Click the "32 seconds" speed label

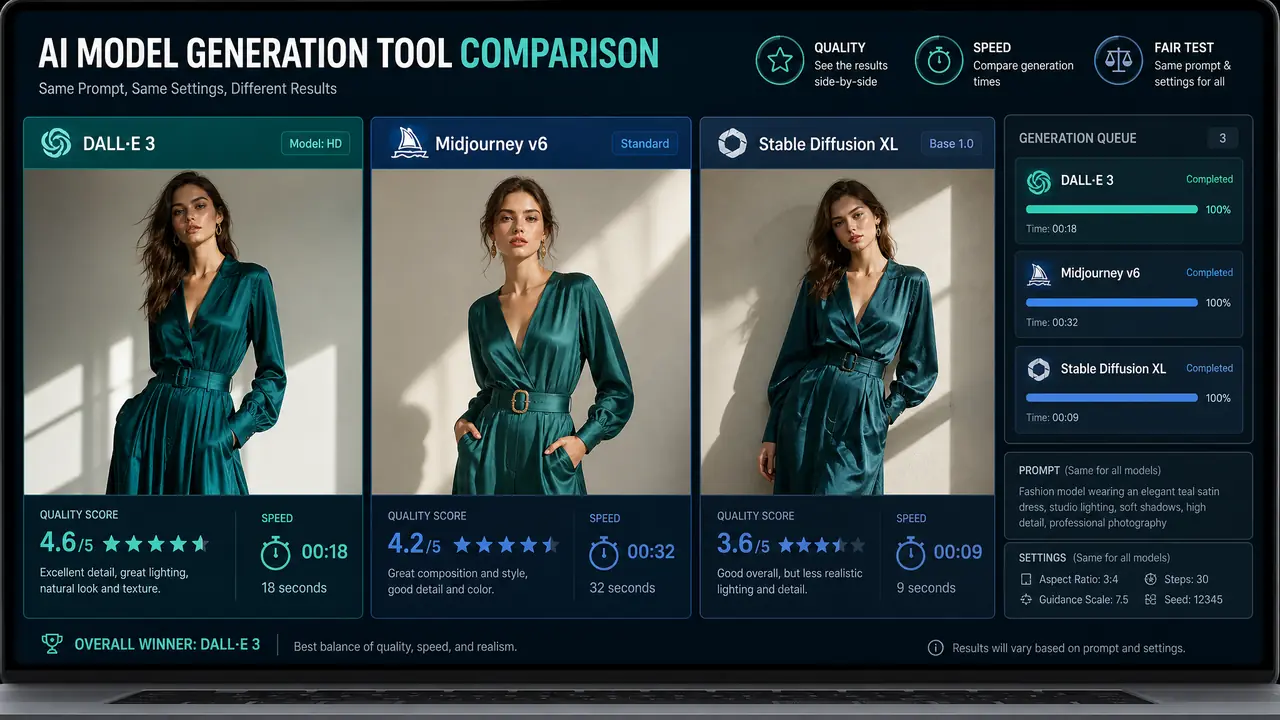(622, 588)
